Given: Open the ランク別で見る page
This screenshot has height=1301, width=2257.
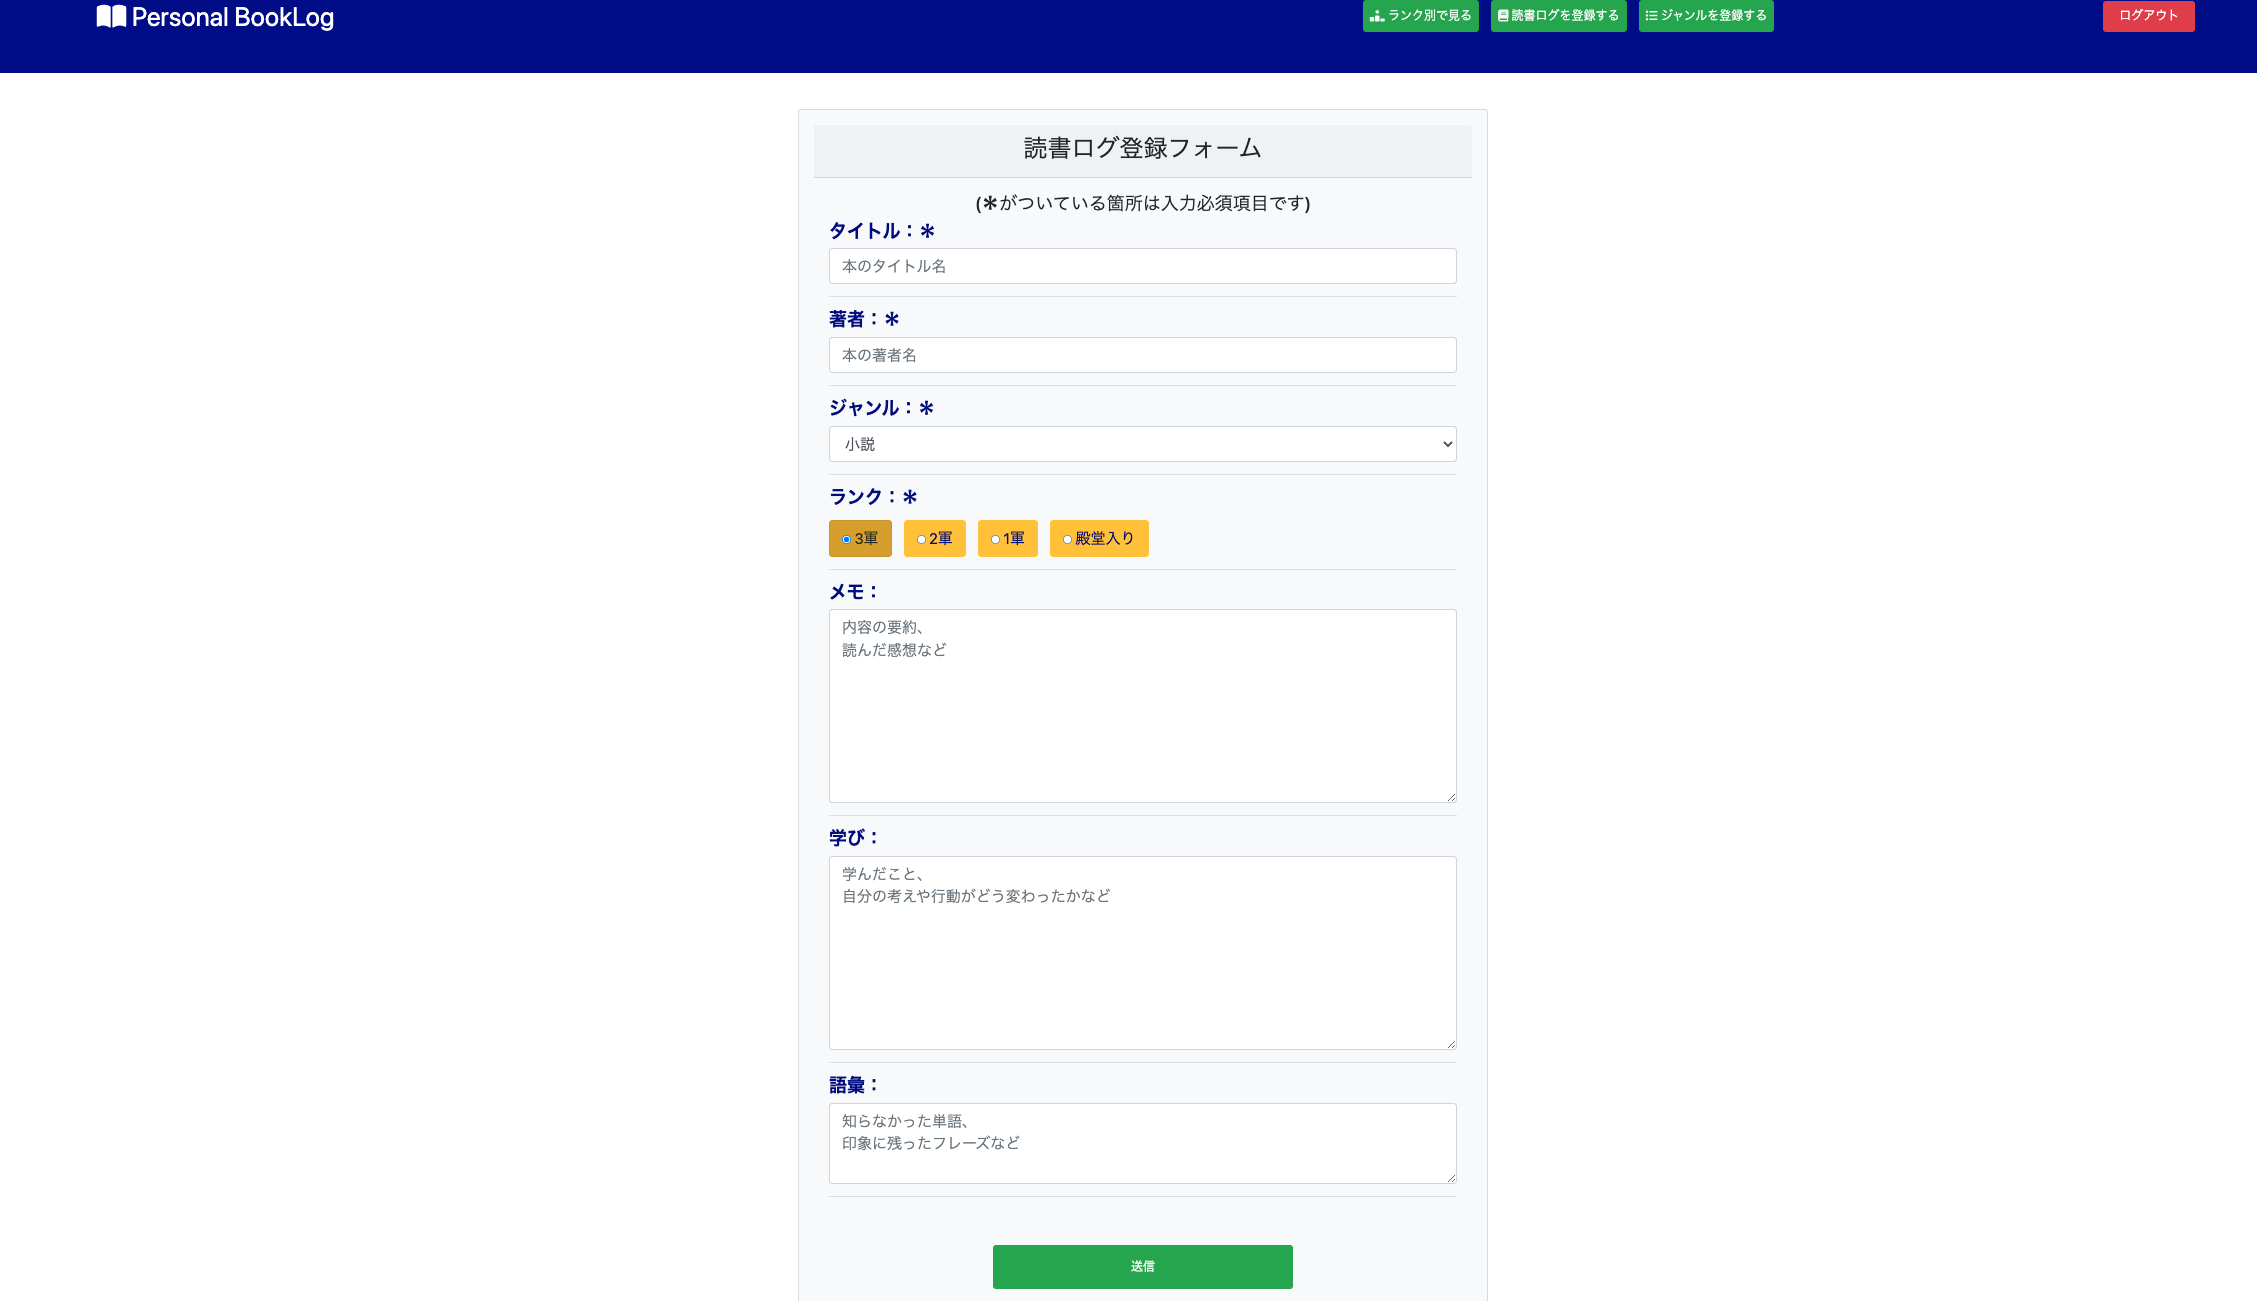Looking at the screenshot, I should (1420, 15).
